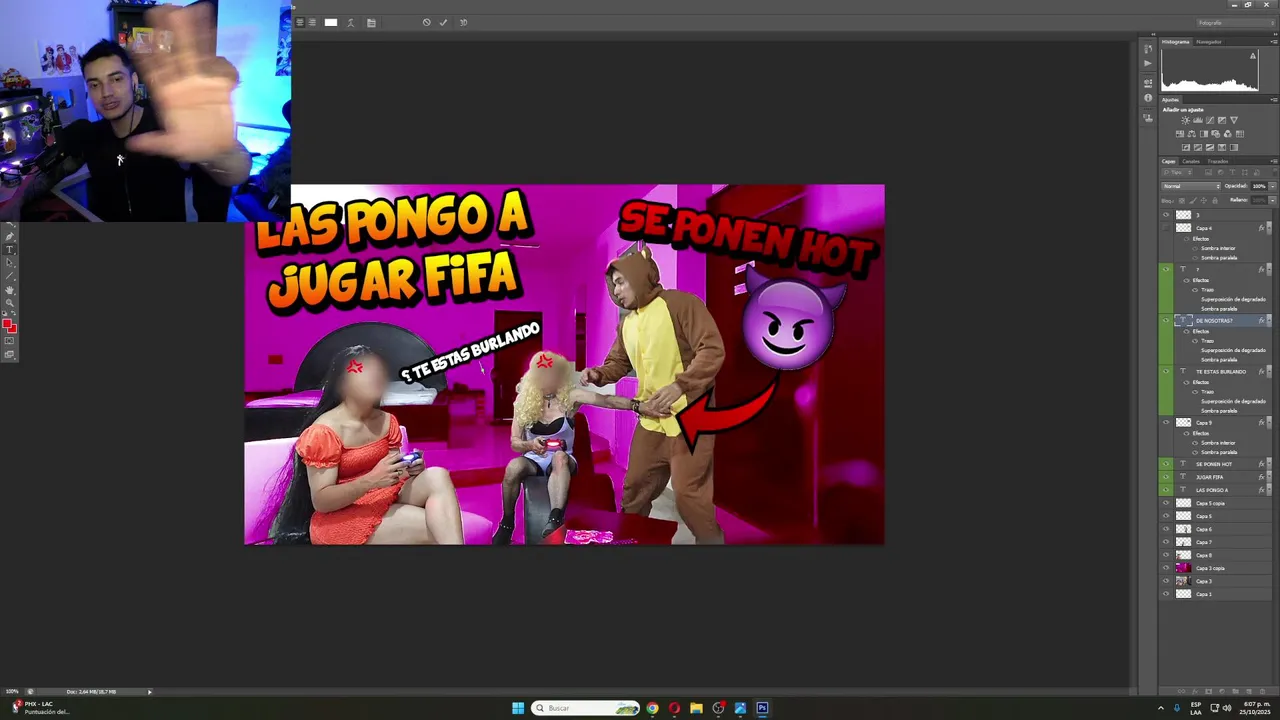The width and height of the screenshot is (1280, 720).
Task: Switch to the Capas tab
Action: pos(1168,161)
